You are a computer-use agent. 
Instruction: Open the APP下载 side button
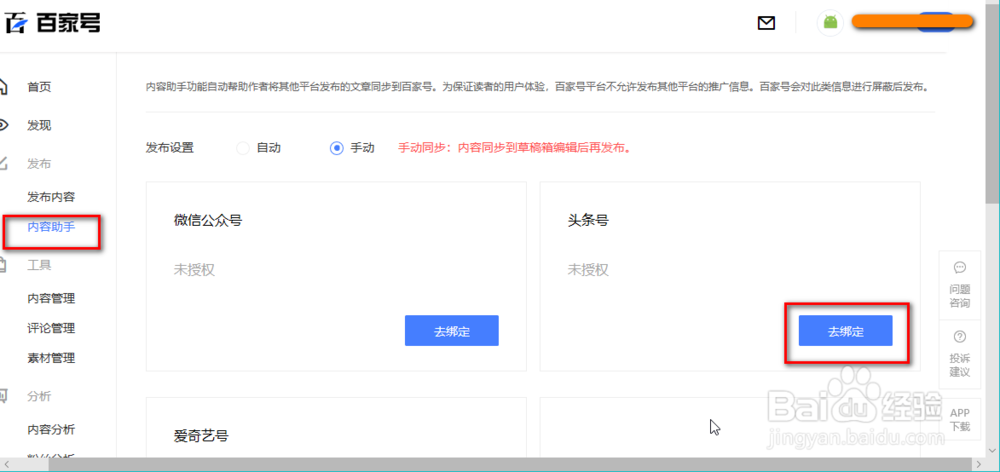point(960,420)
